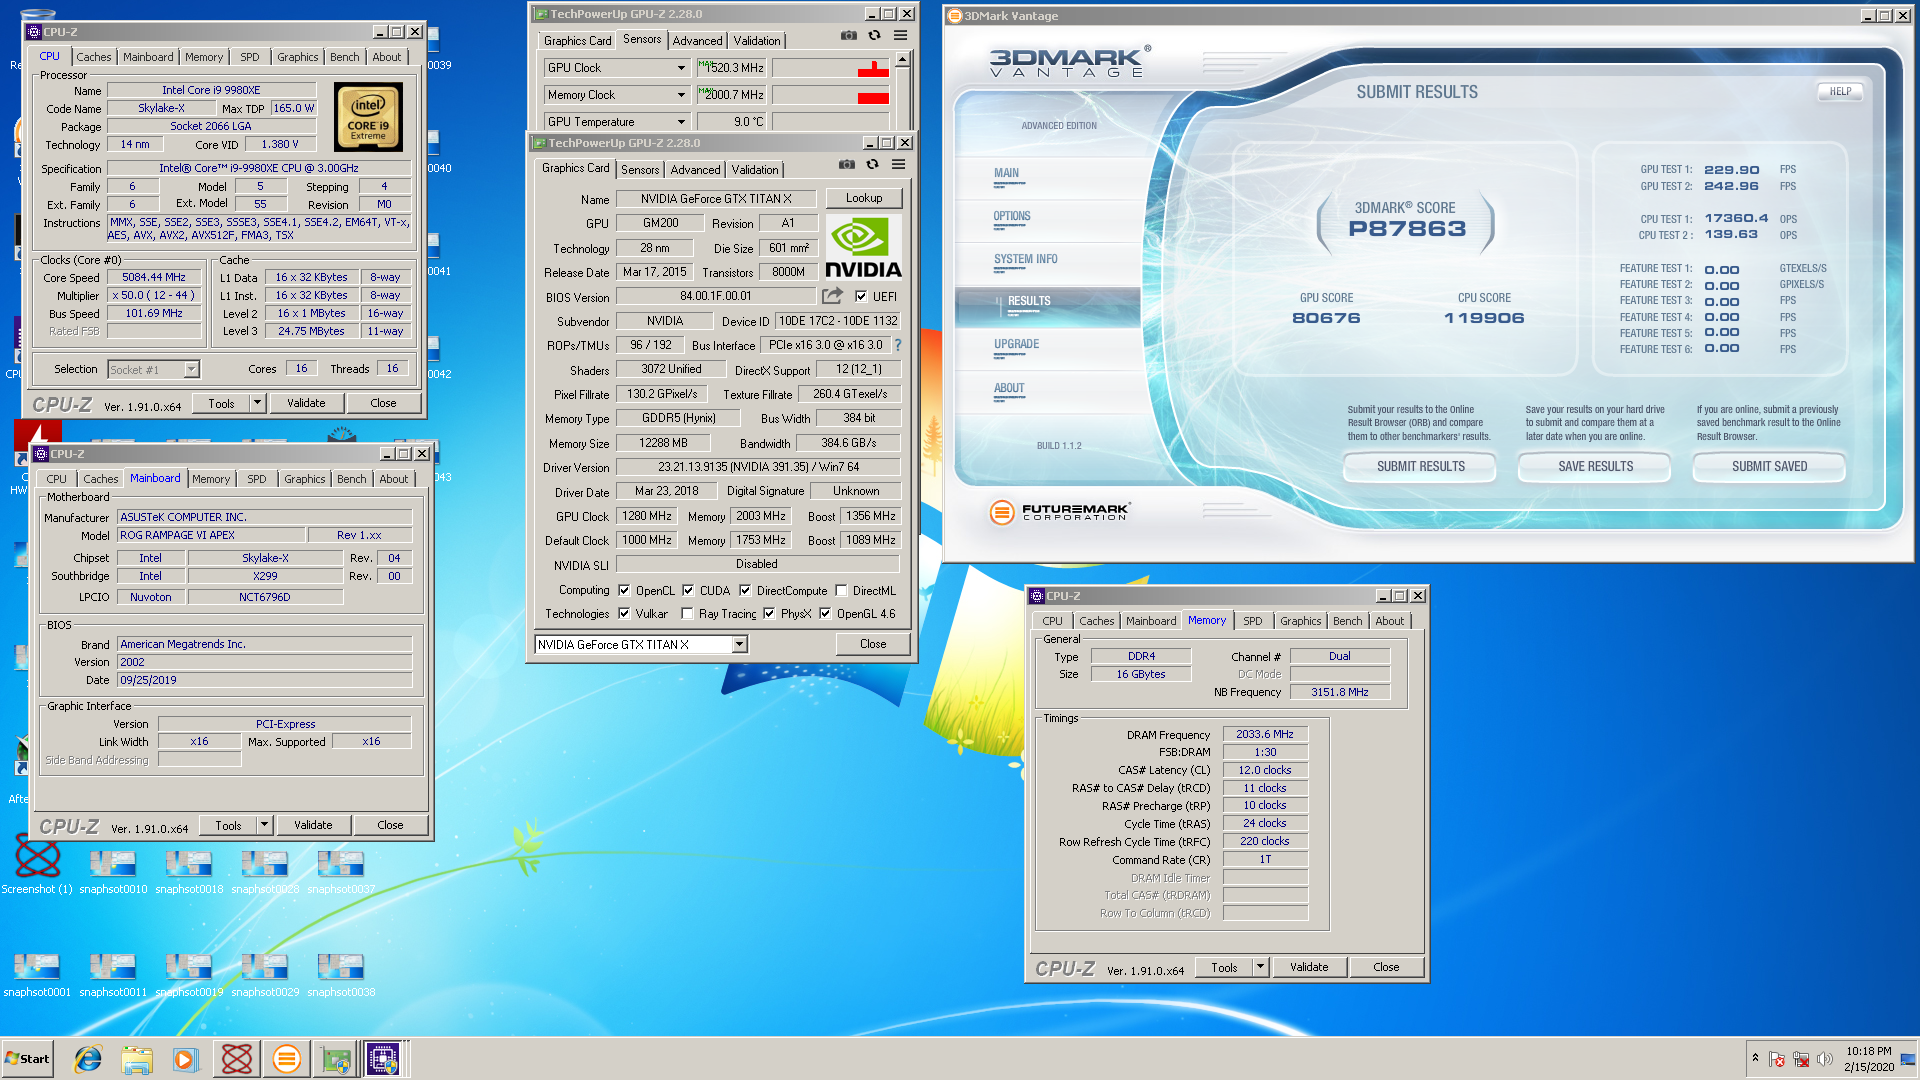Open the CPU-Z icon in taskbar
Viewport: 1920px width, 1080px height.
384,1059
